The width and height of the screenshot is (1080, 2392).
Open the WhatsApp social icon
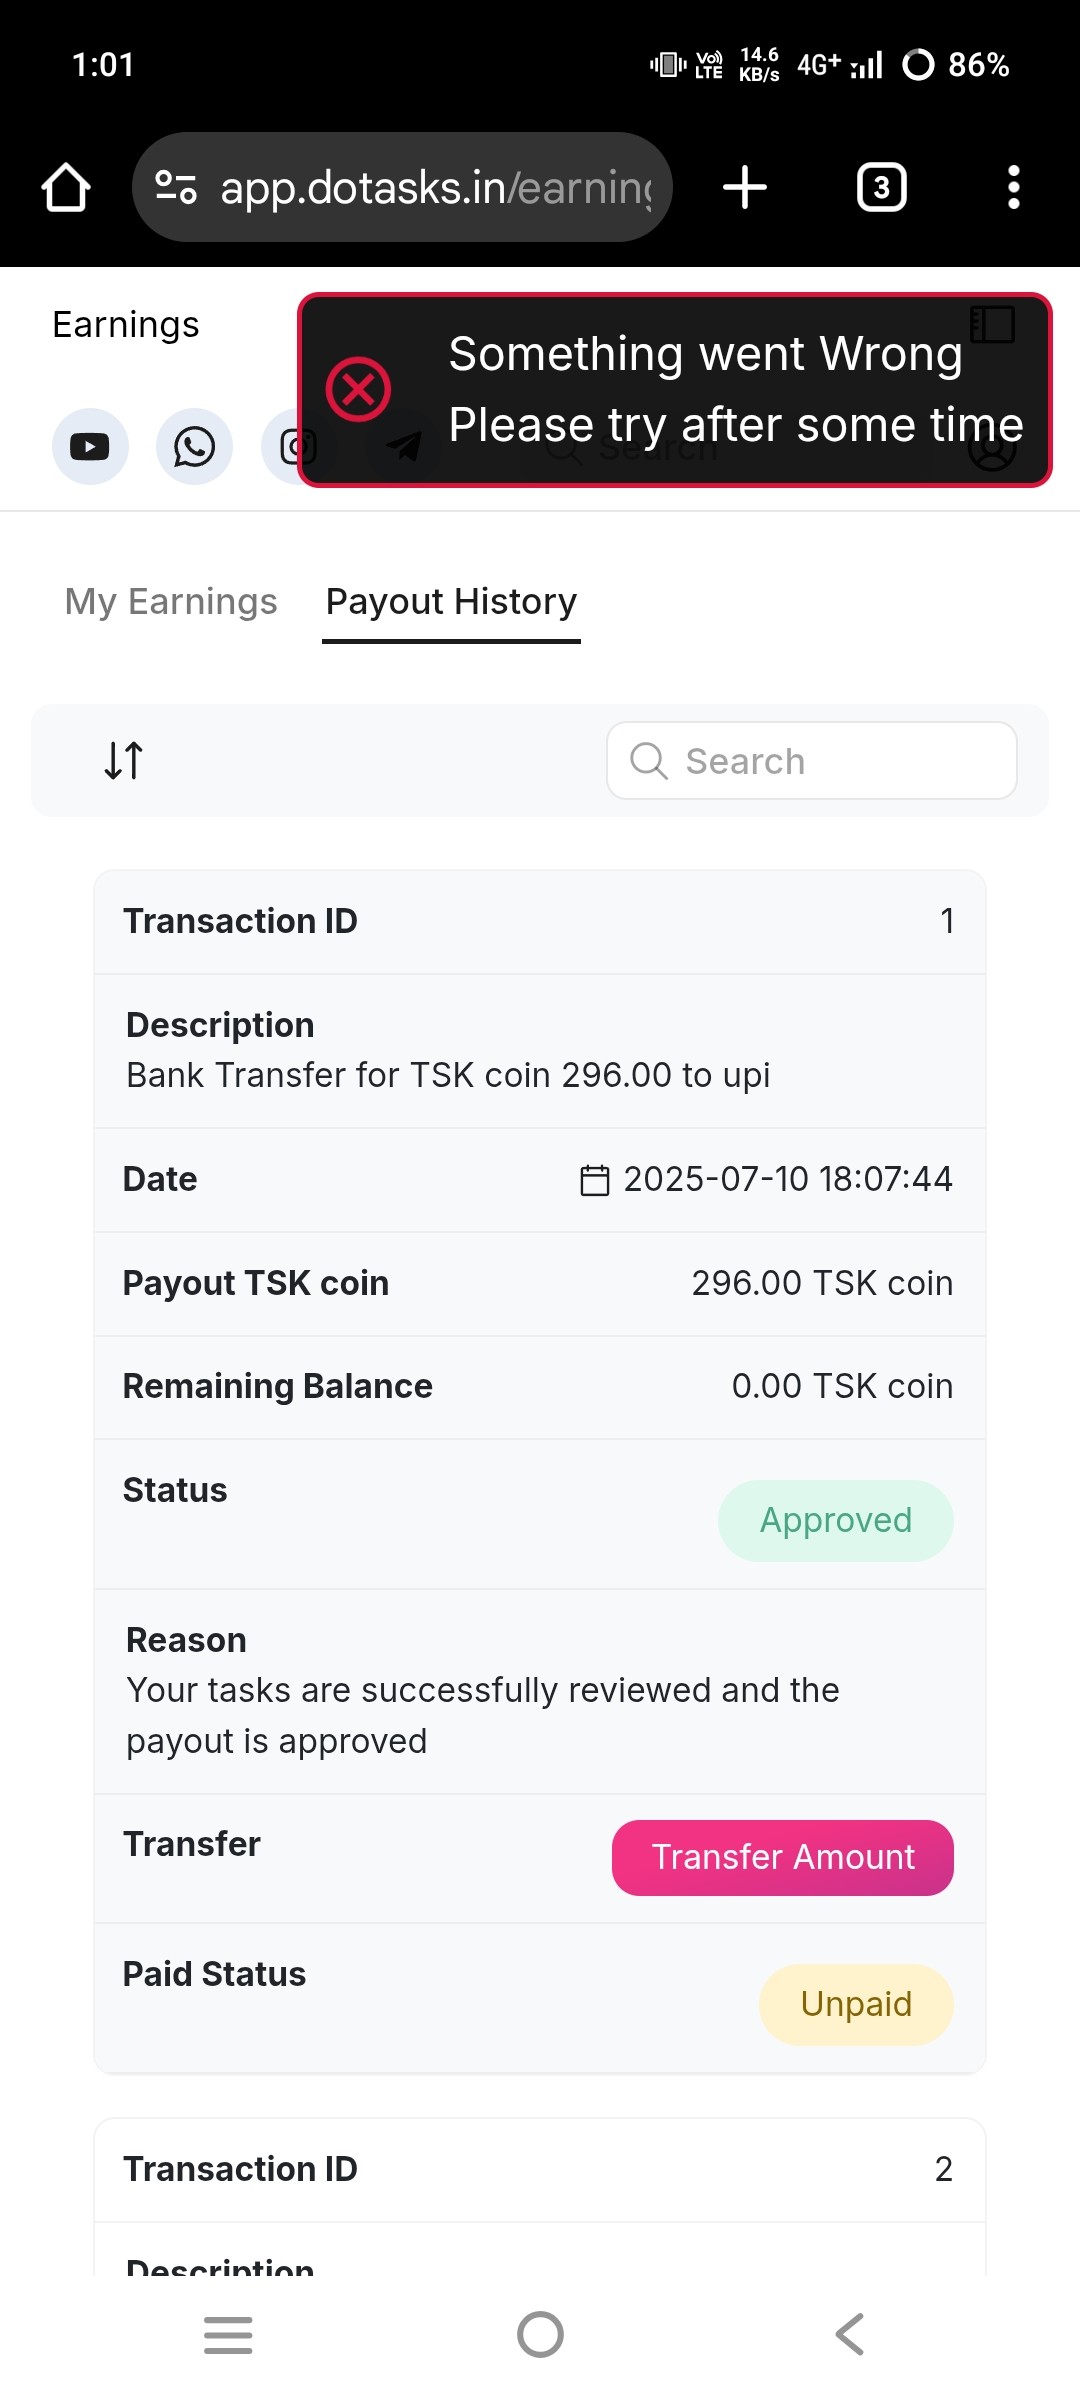[194, 446]
